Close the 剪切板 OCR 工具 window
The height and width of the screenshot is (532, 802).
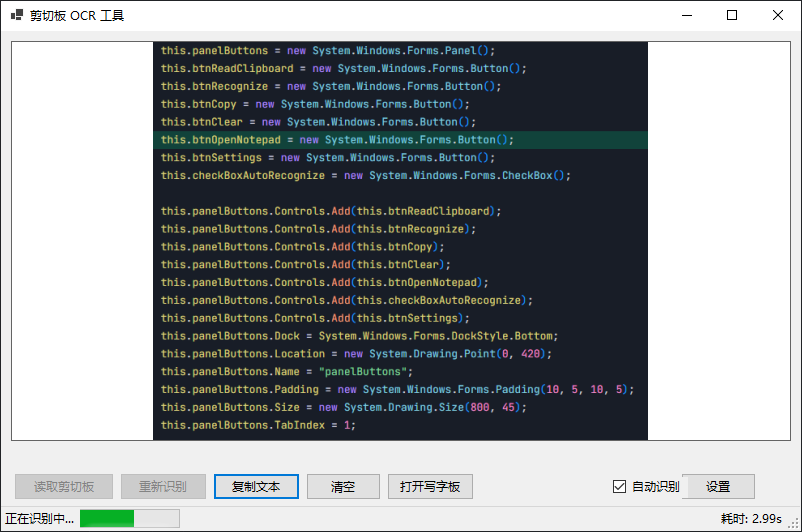778,16
